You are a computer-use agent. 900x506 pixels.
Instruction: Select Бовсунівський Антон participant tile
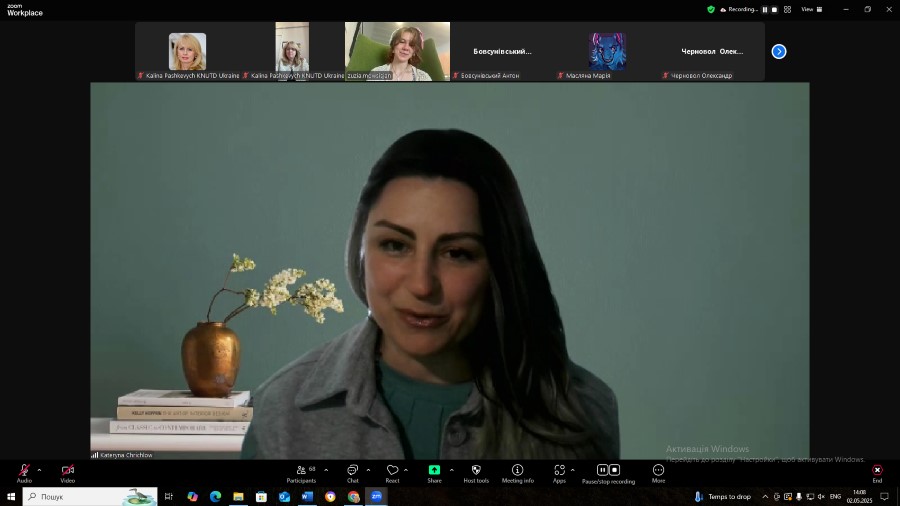point(502,52)
